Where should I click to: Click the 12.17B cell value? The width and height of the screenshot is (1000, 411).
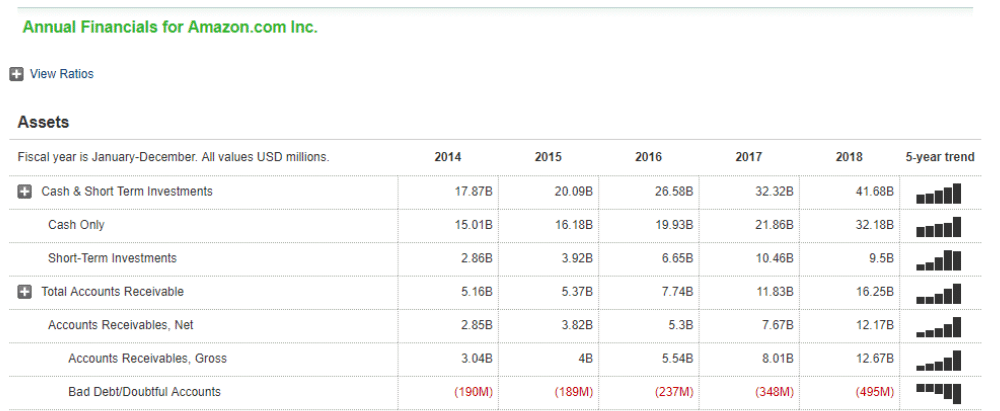[x=874, y=325]
